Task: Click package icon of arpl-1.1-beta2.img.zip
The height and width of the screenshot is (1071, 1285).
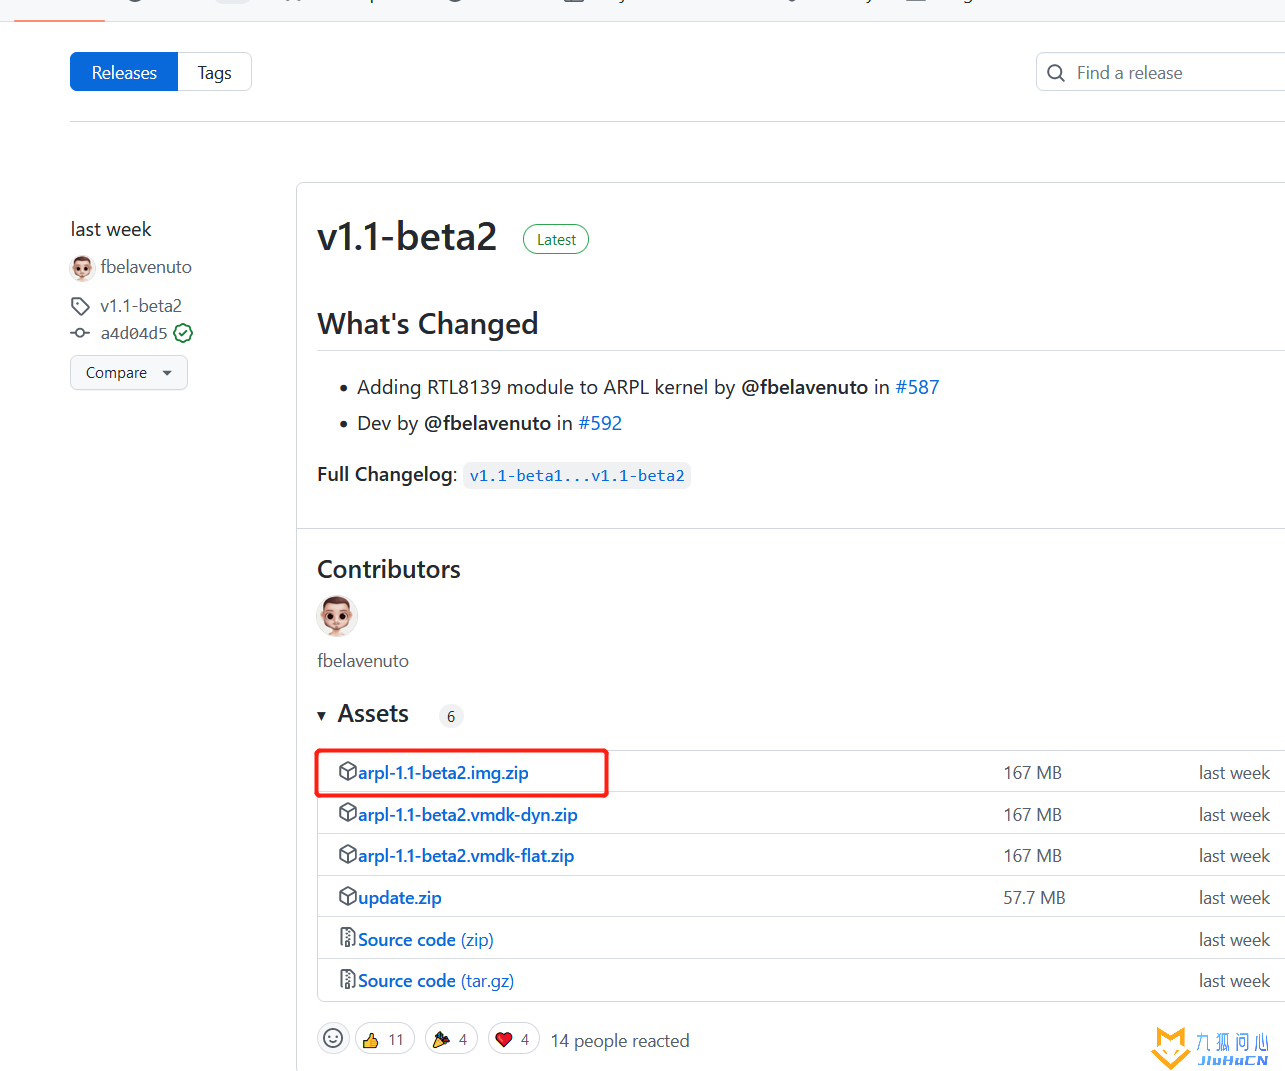Action: coord(348,771)
